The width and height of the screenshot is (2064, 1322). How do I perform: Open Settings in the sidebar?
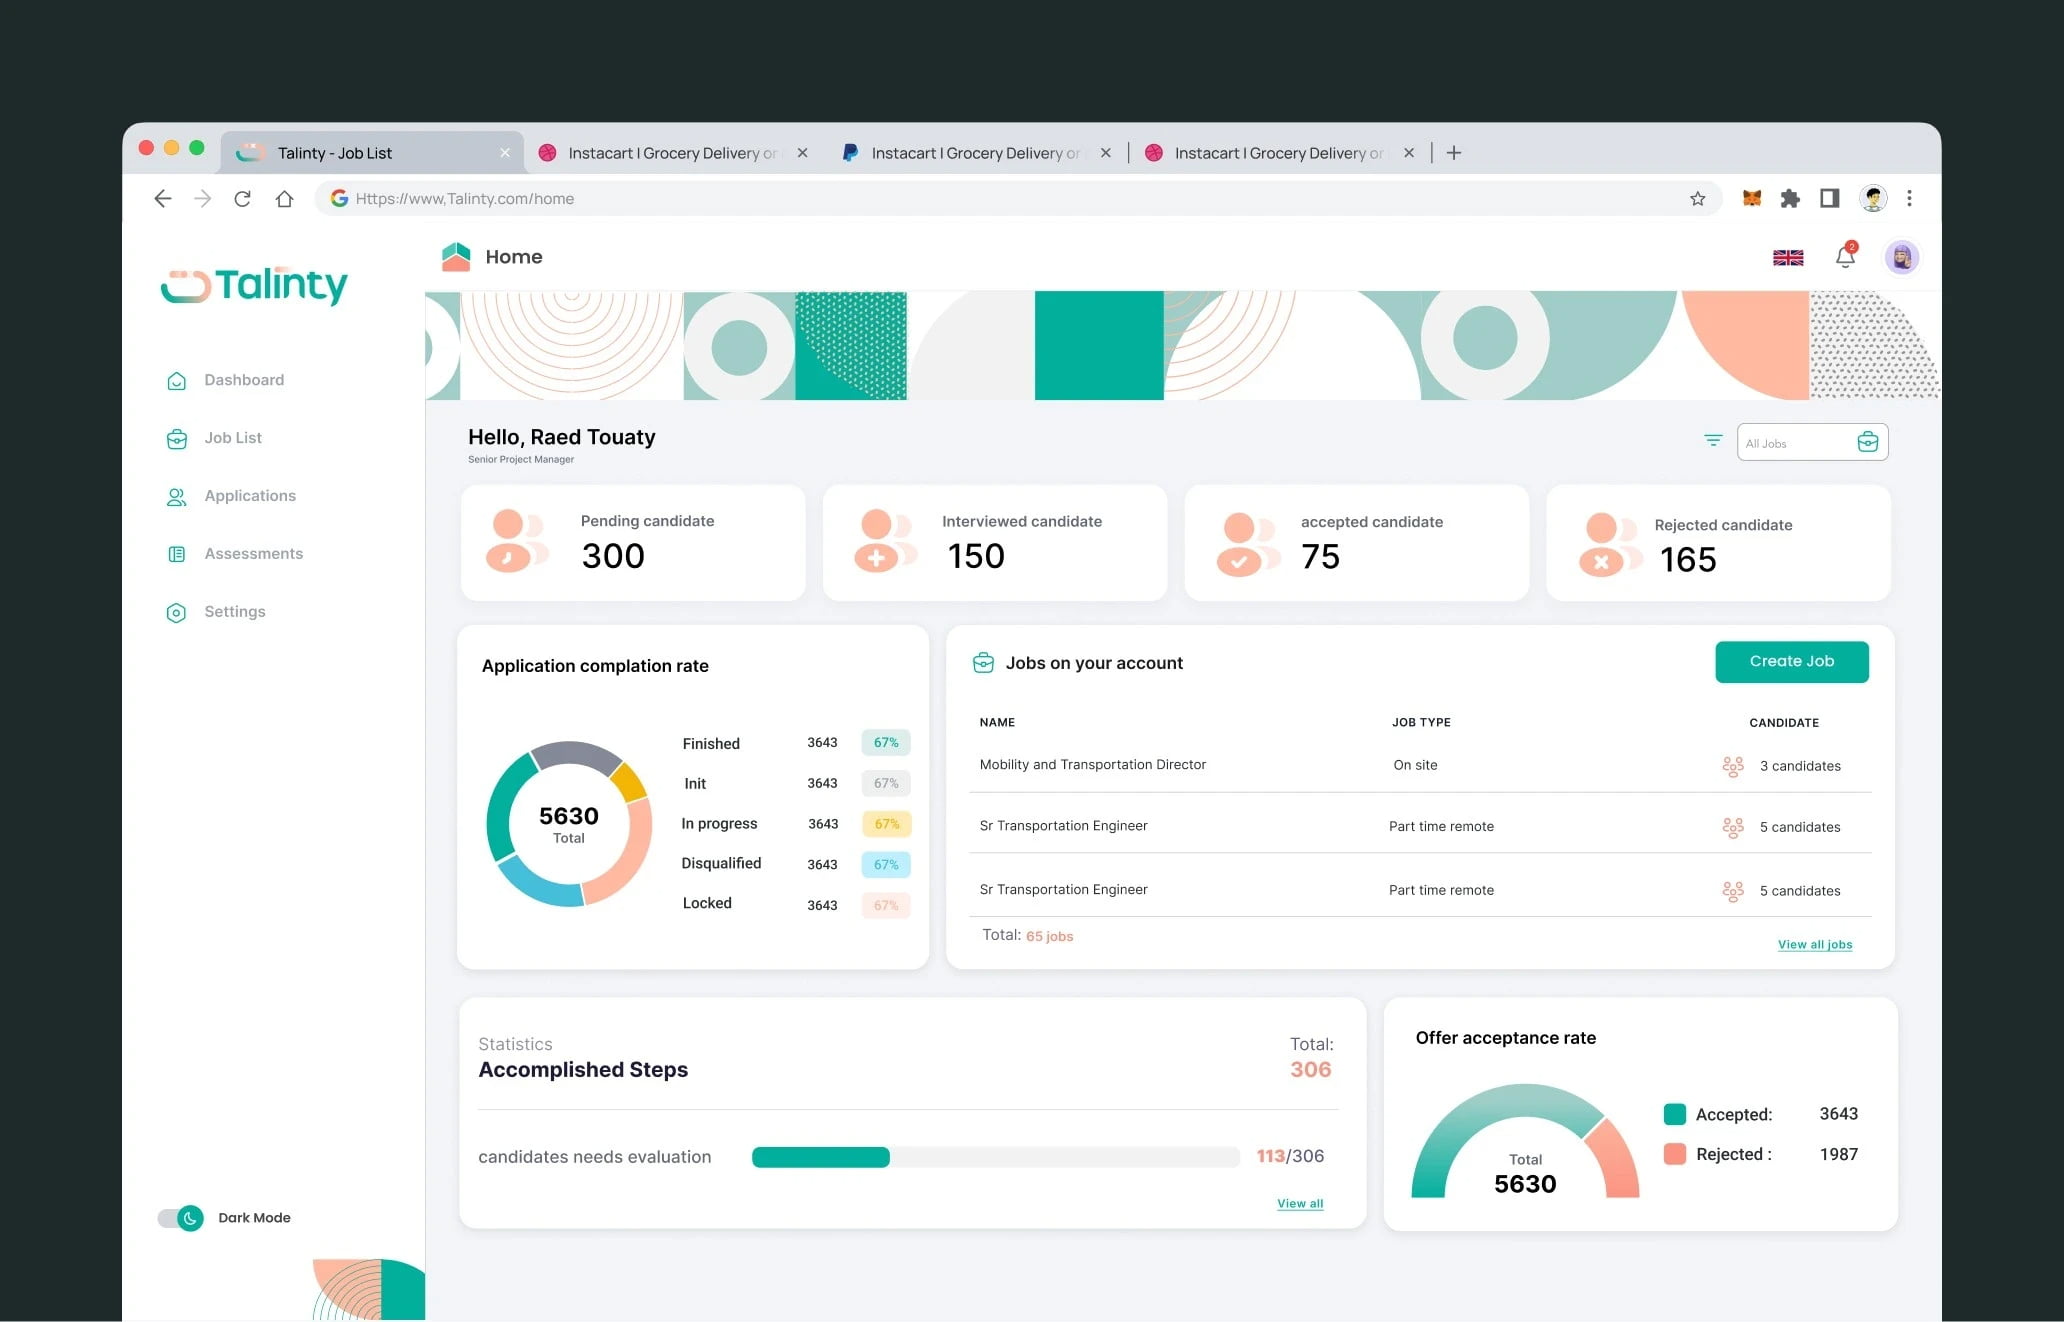(x=215, y=612)
